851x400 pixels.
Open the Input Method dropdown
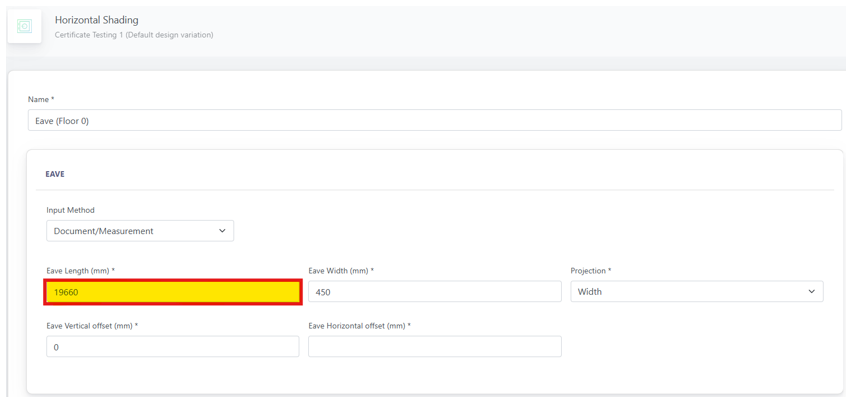(140, 231)
